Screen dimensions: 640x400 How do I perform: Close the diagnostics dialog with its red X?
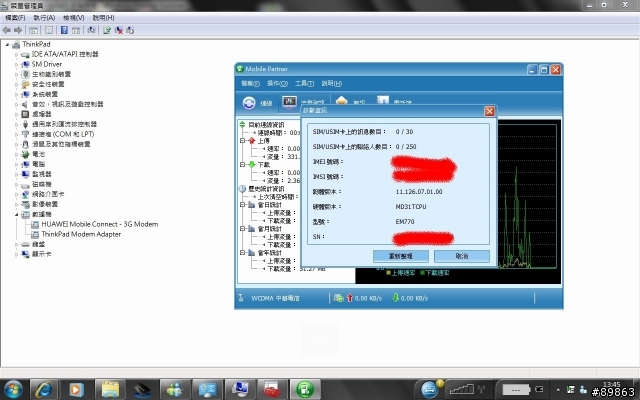(489, 111)
